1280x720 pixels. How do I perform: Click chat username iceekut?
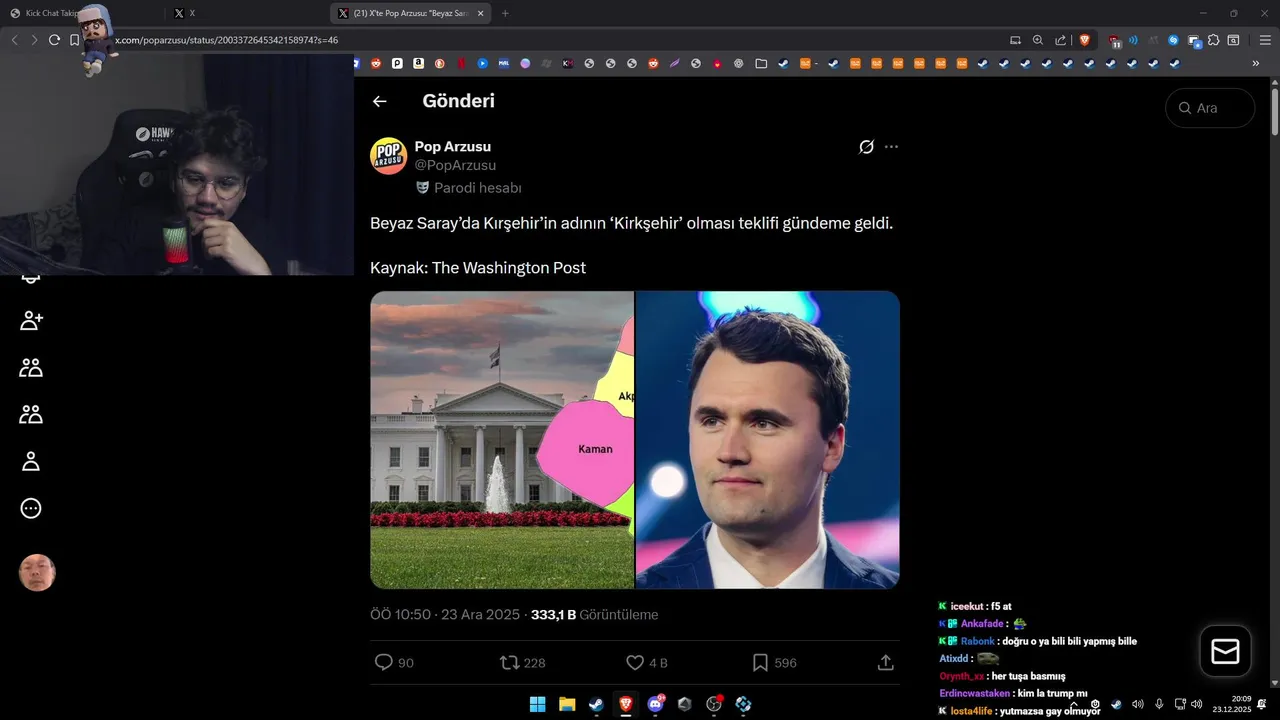point(967,606)
